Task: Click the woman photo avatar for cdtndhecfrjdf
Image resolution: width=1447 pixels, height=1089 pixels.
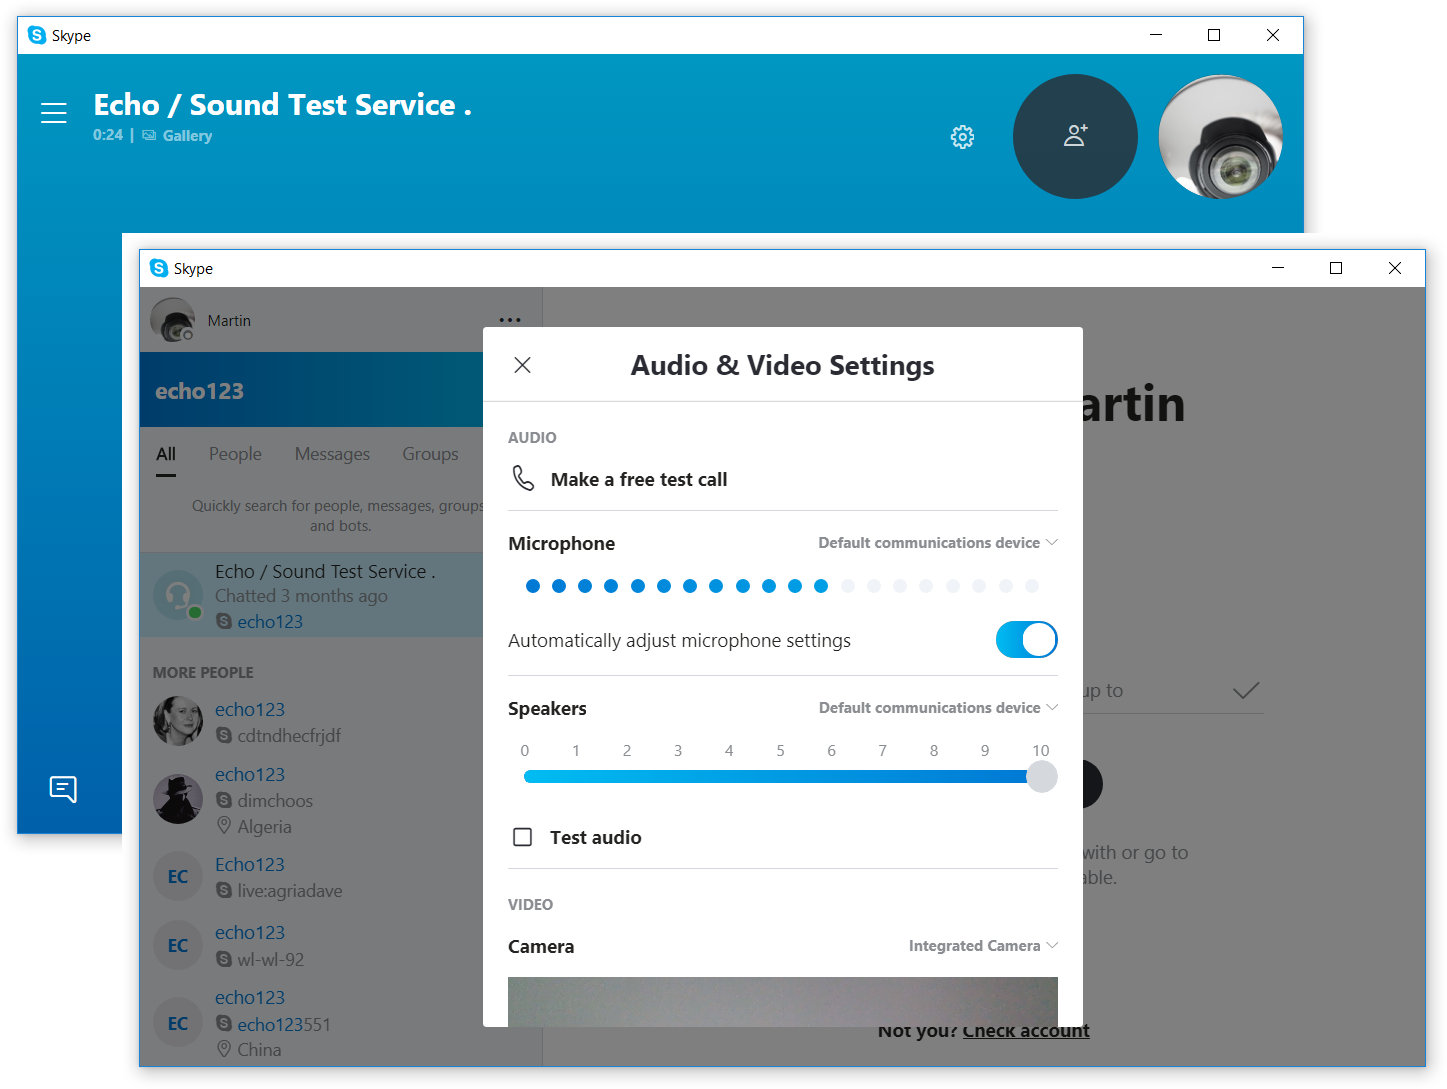Action: tap(178, 721)
